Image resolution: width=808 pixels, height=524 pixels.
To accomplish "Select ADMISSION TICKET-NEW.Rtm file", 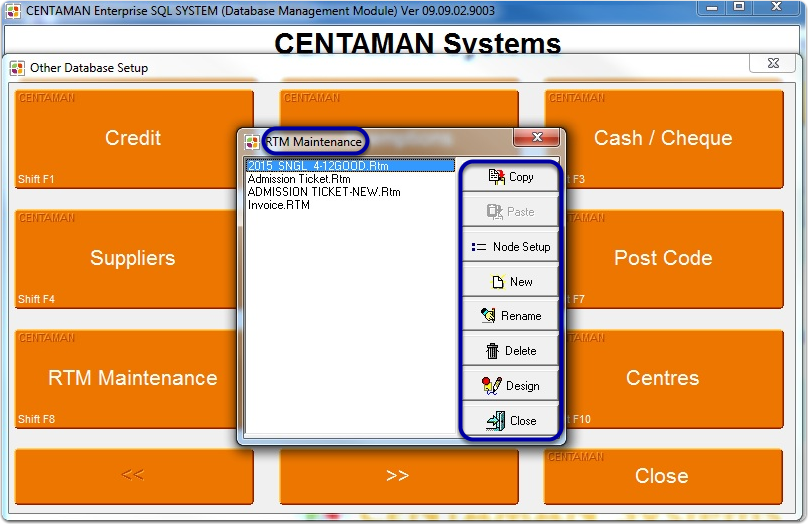I will click(x=324, y=192).
